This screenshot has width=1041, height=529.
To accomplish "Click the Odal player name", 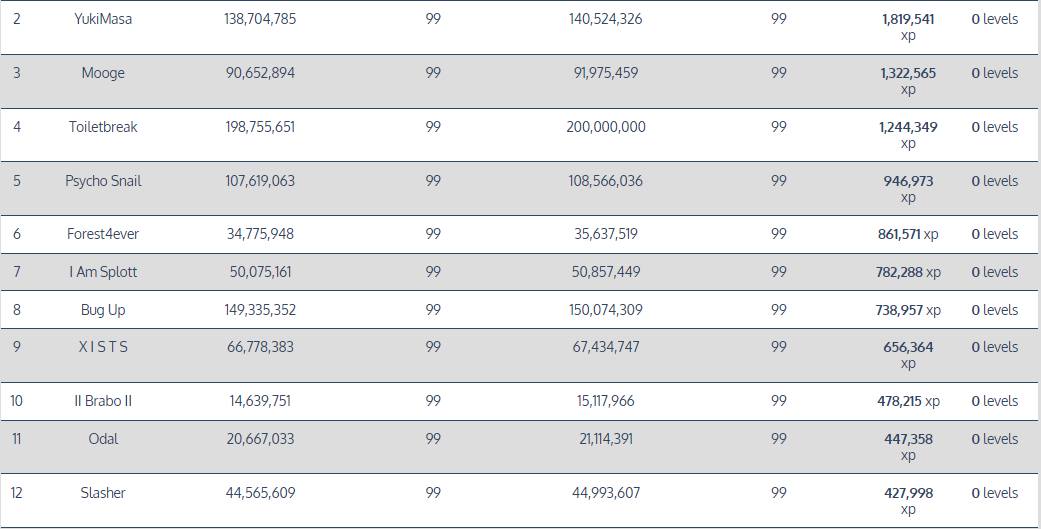I will pyautogui.click(x=103, y=439).
